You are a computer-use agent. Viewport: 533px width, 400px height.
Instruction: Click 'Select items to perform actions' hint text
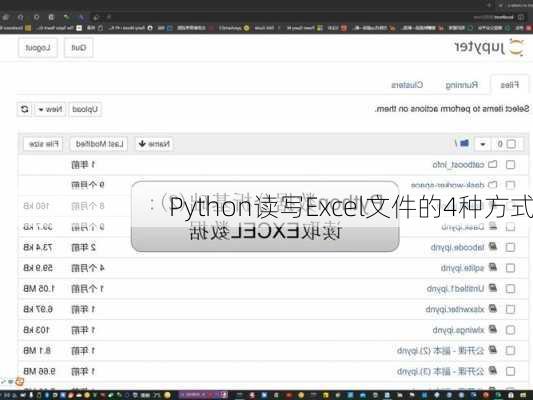coord(452,109)
